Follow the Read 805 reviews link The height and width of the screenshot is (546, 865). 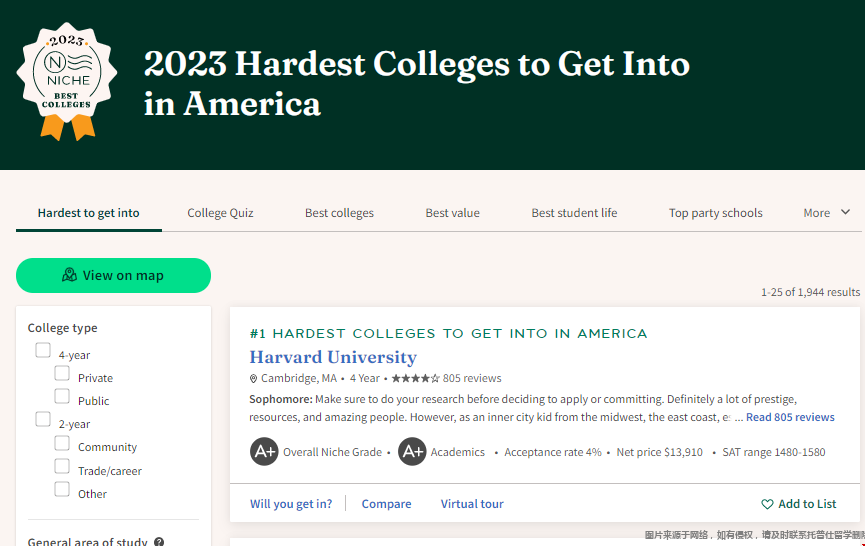pos(790,417)
